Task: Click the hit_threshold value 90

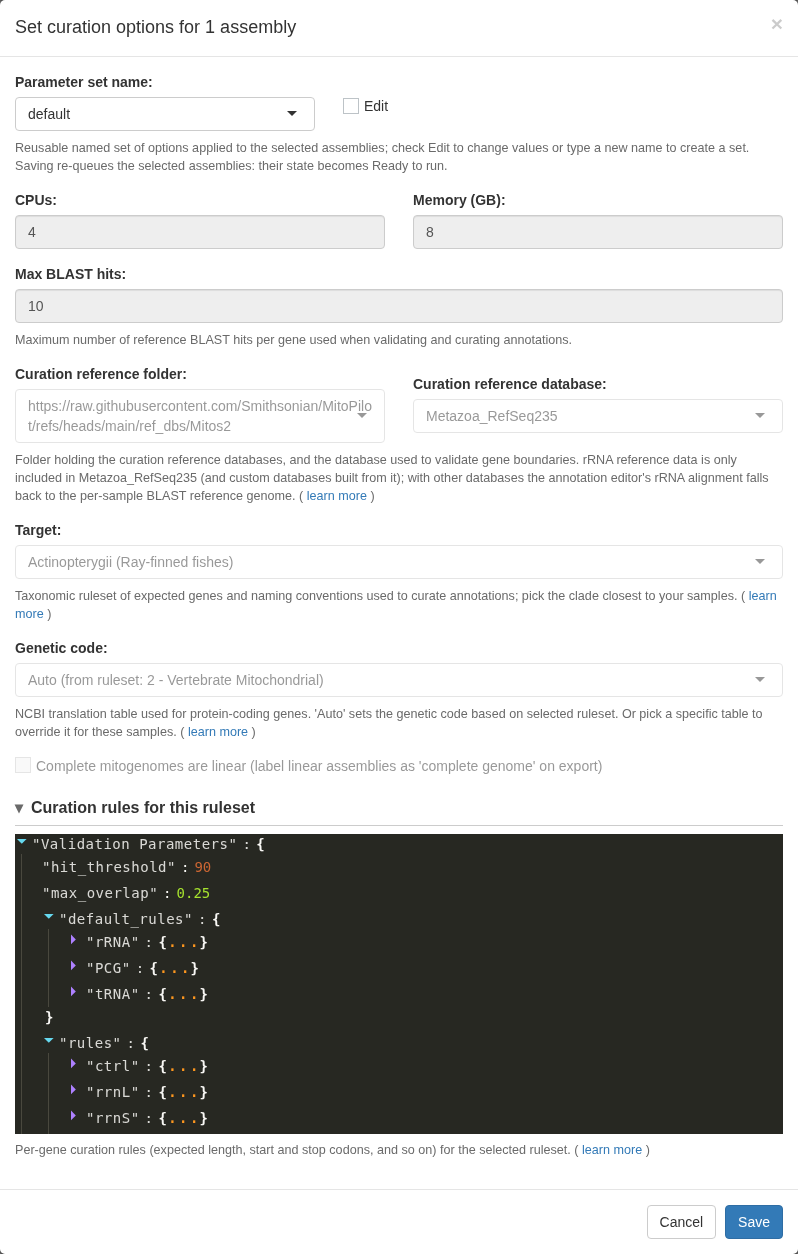Action: tap(203, 868)
